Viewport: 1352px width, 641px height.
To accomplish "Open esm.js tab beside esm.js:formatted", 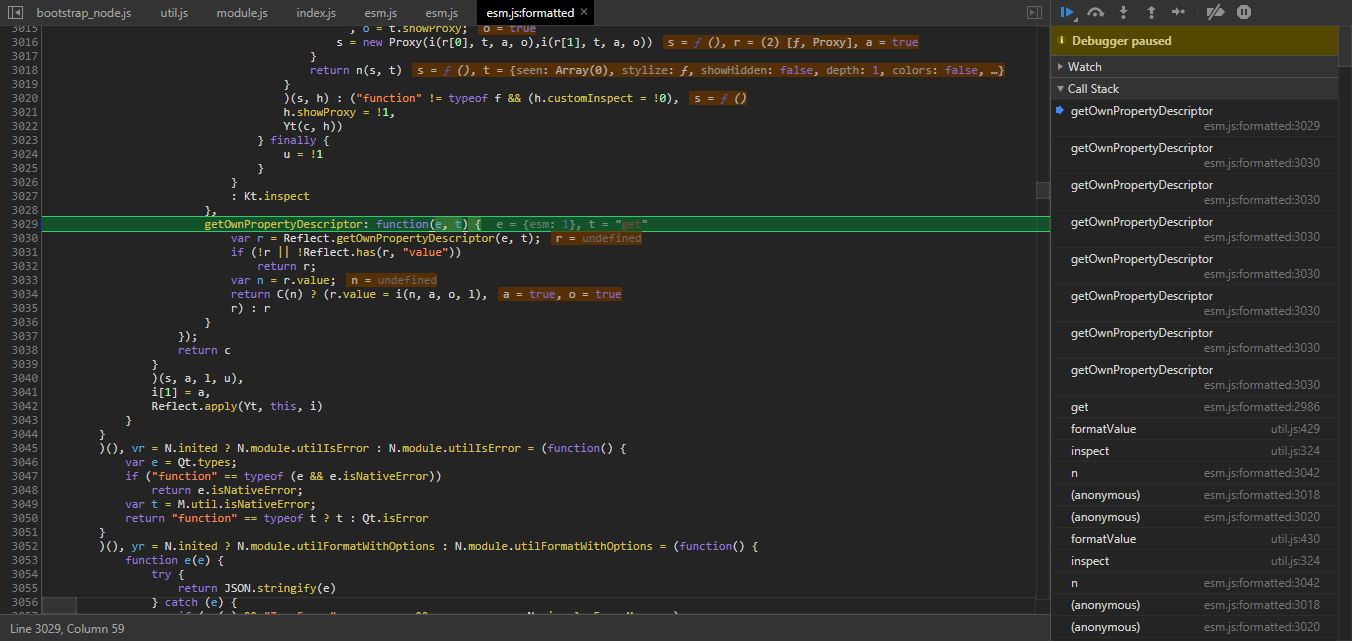I will click(x=441, y=13).
